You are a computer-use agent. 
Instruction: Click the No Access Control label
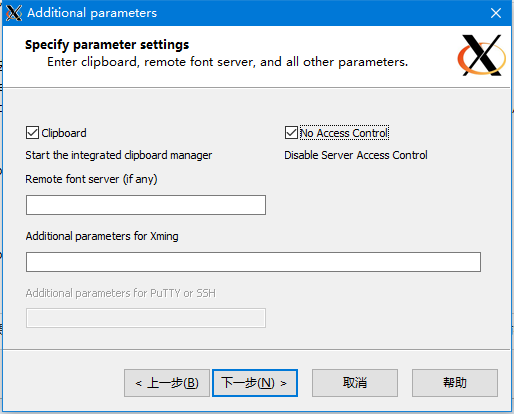(344, 133)
